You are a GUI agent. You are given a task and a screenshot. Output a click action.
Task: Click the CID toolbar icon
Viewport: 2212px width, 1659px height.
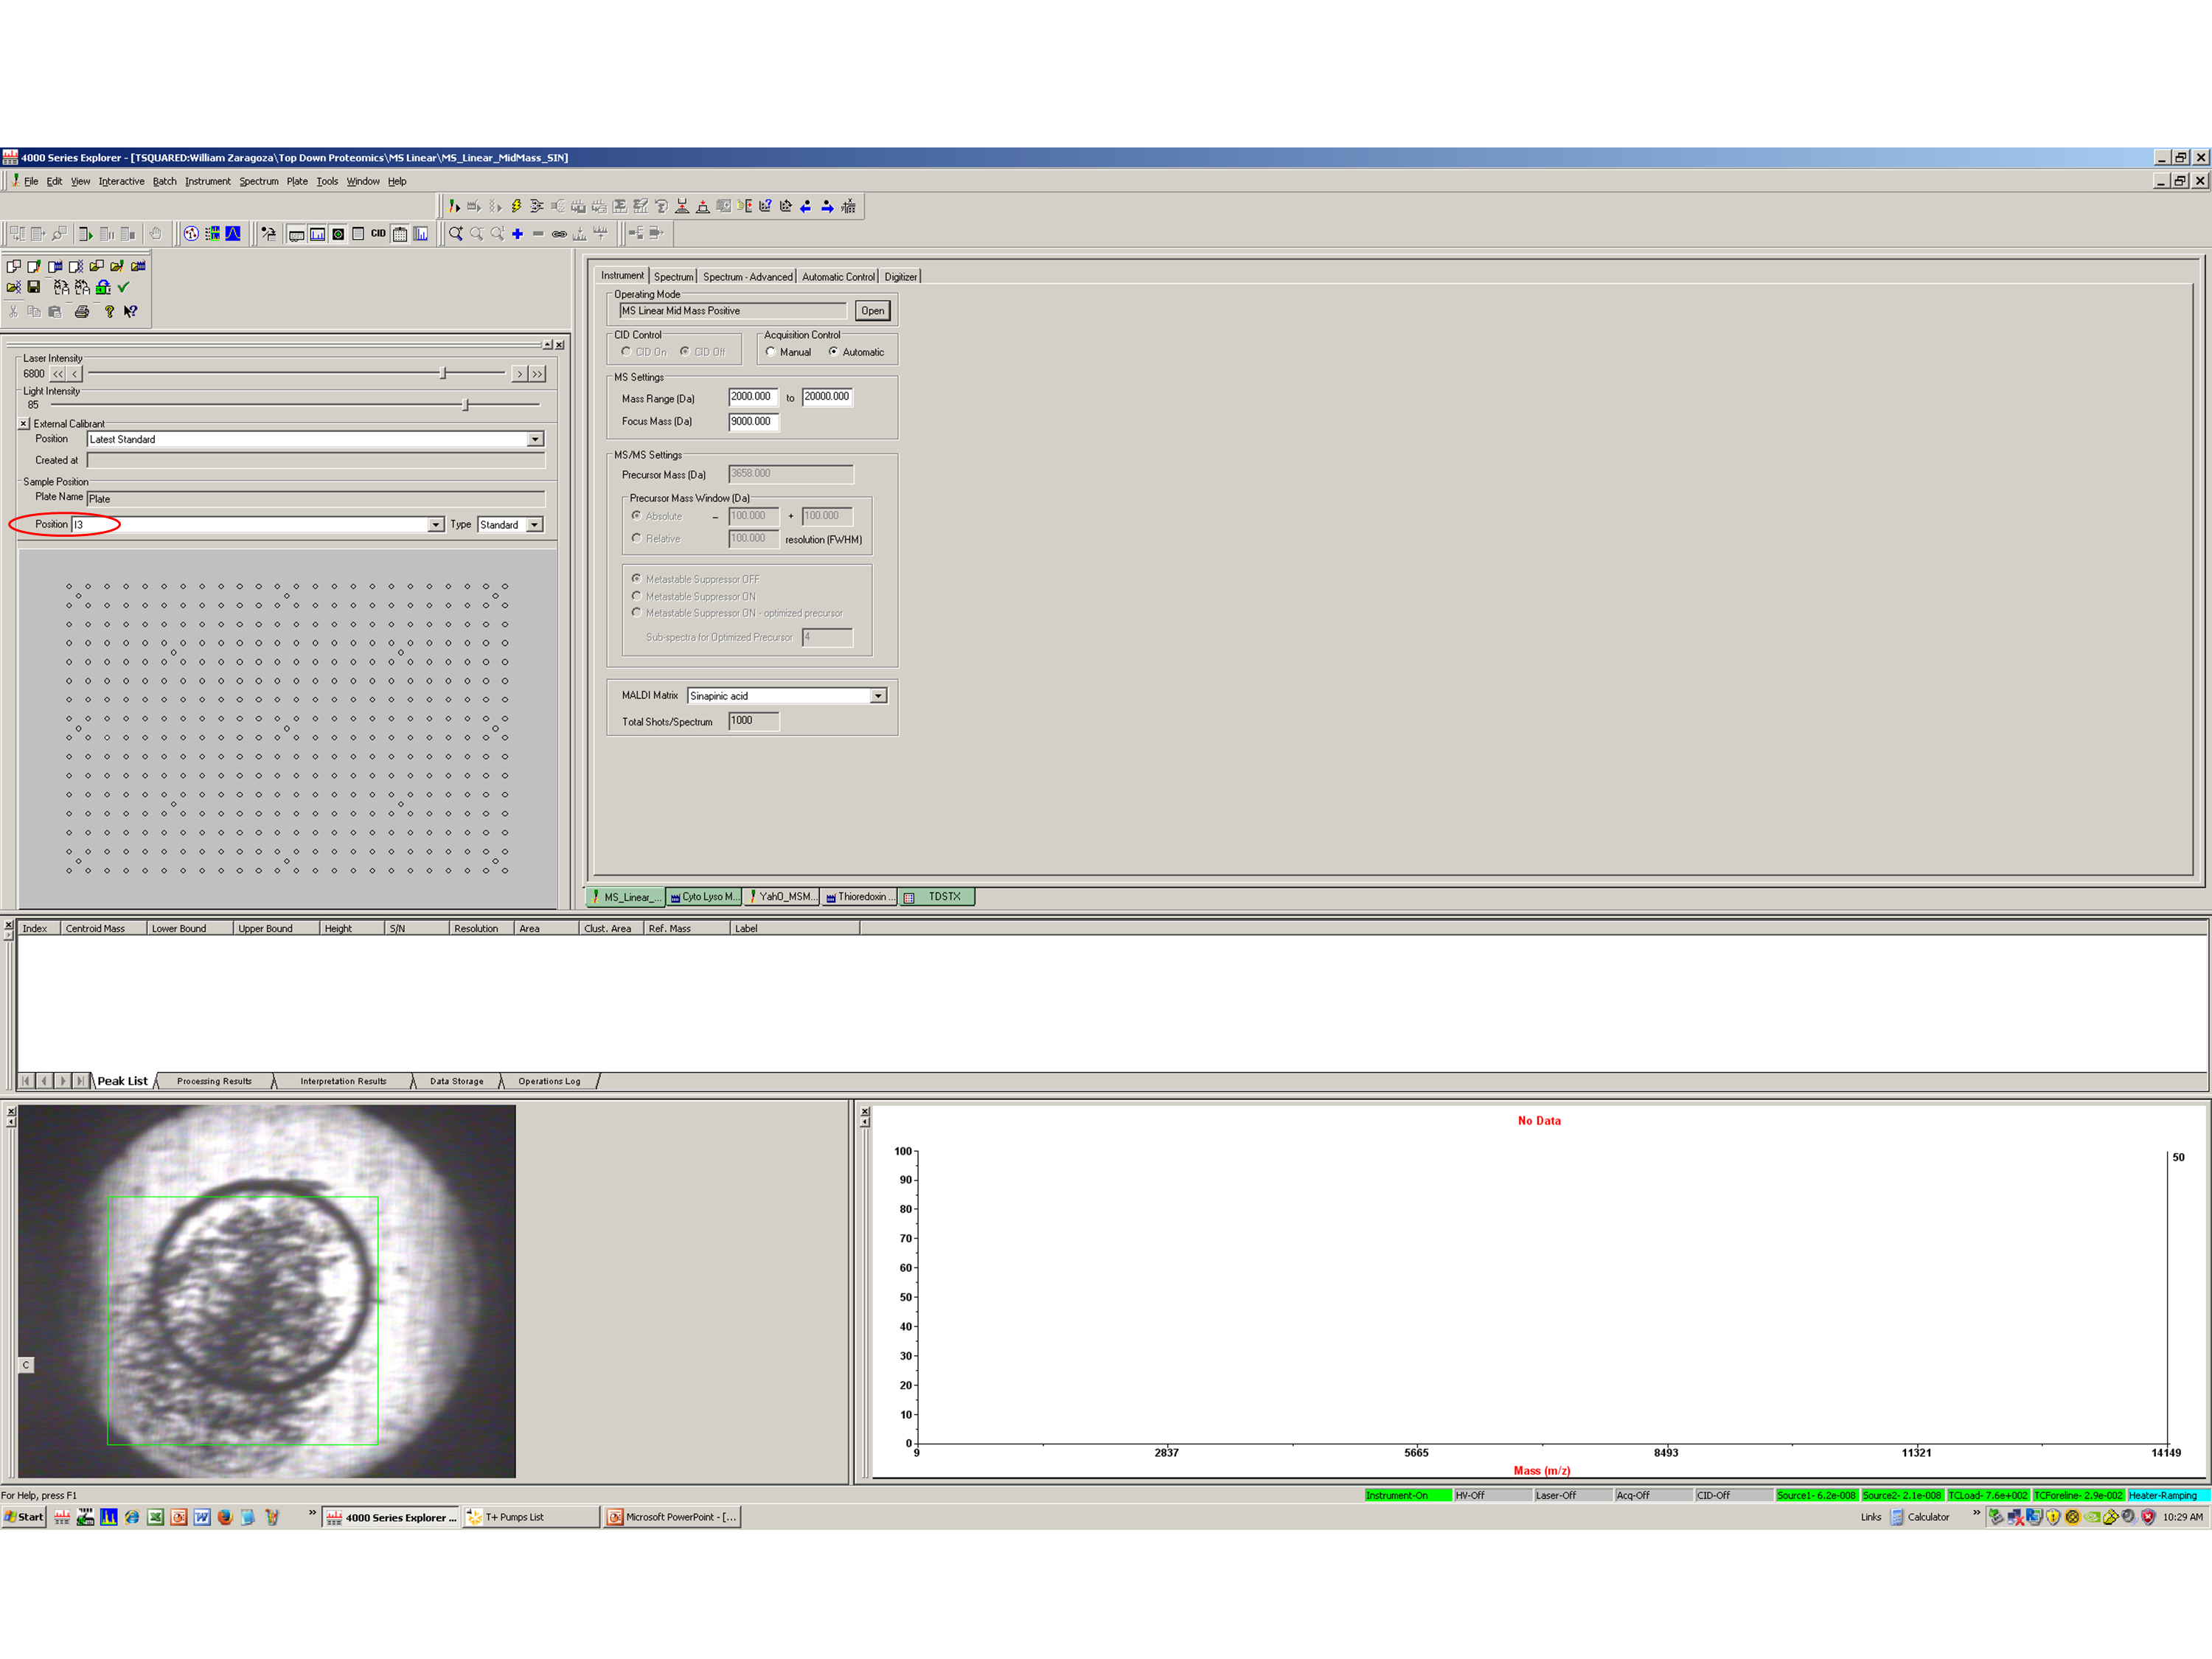378,234
